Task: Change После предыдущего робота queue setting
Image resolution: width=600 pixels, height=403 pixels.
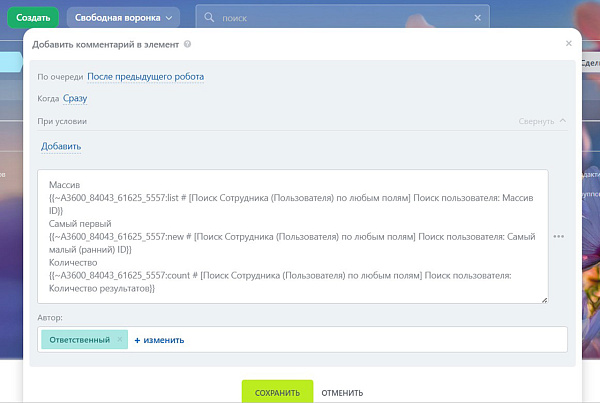Action: (x=145, y=77)
